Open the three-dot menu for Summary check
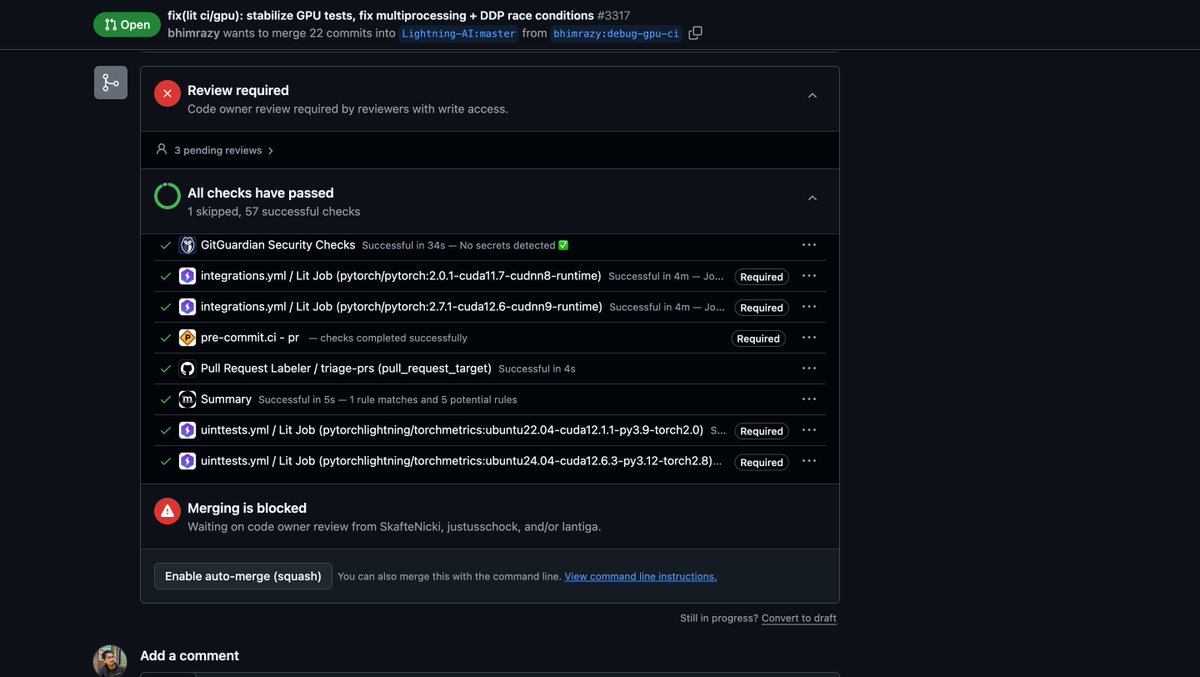 809,399
